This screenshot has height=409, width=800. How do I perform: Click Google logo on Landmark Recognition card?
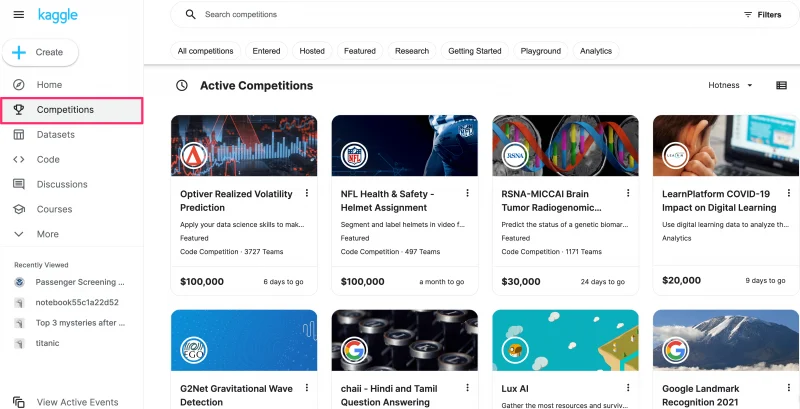(x=676, y=350)
